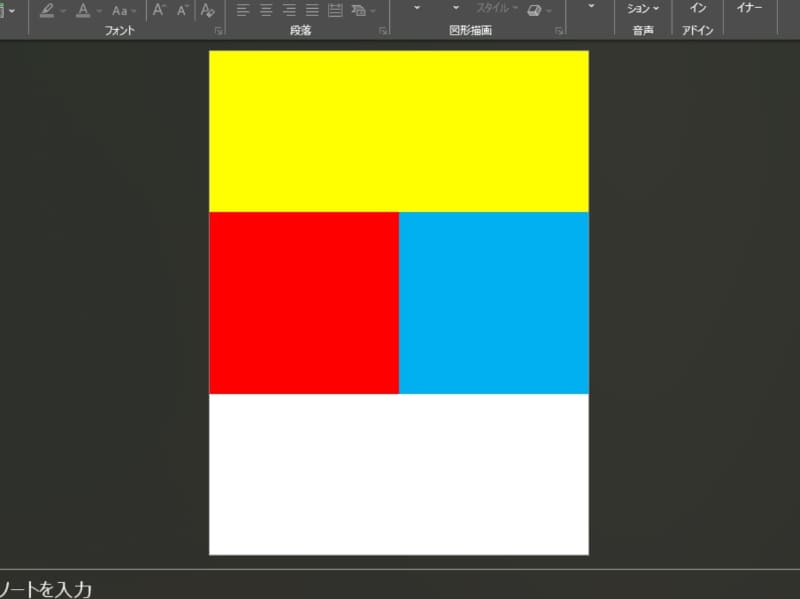Screen dimensions: 800x599
Task: Align text right
Action: click(289, 10)
